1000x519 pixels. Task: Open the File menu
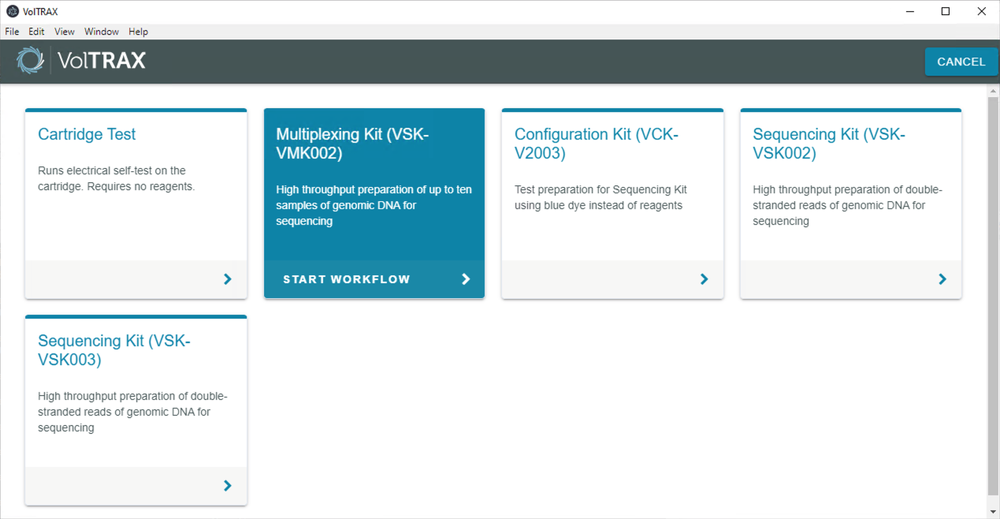[x=12, y=31]
